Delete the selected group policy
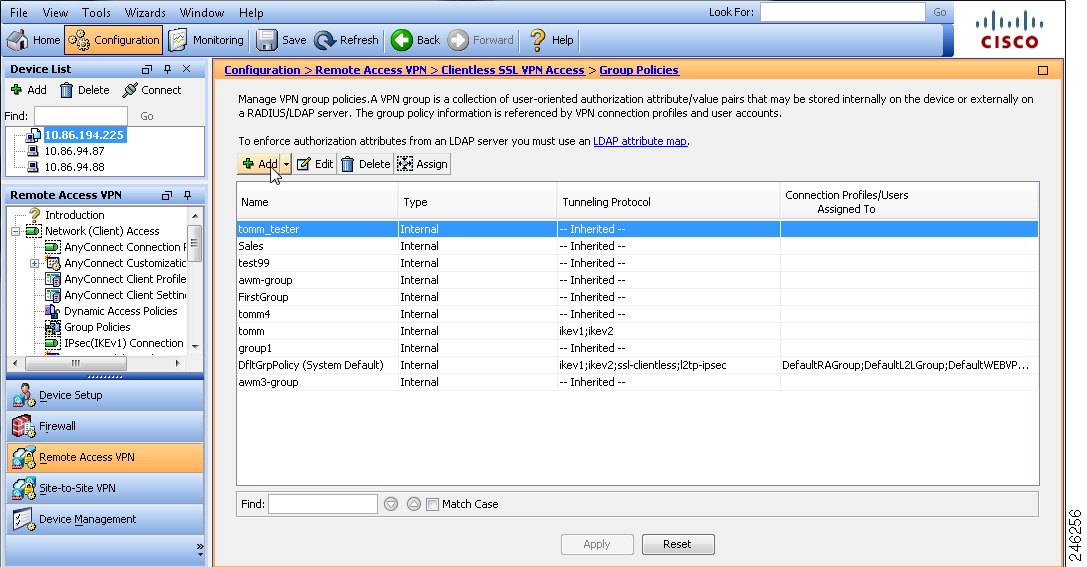The image size is (1087, 567). coord(365,164)
